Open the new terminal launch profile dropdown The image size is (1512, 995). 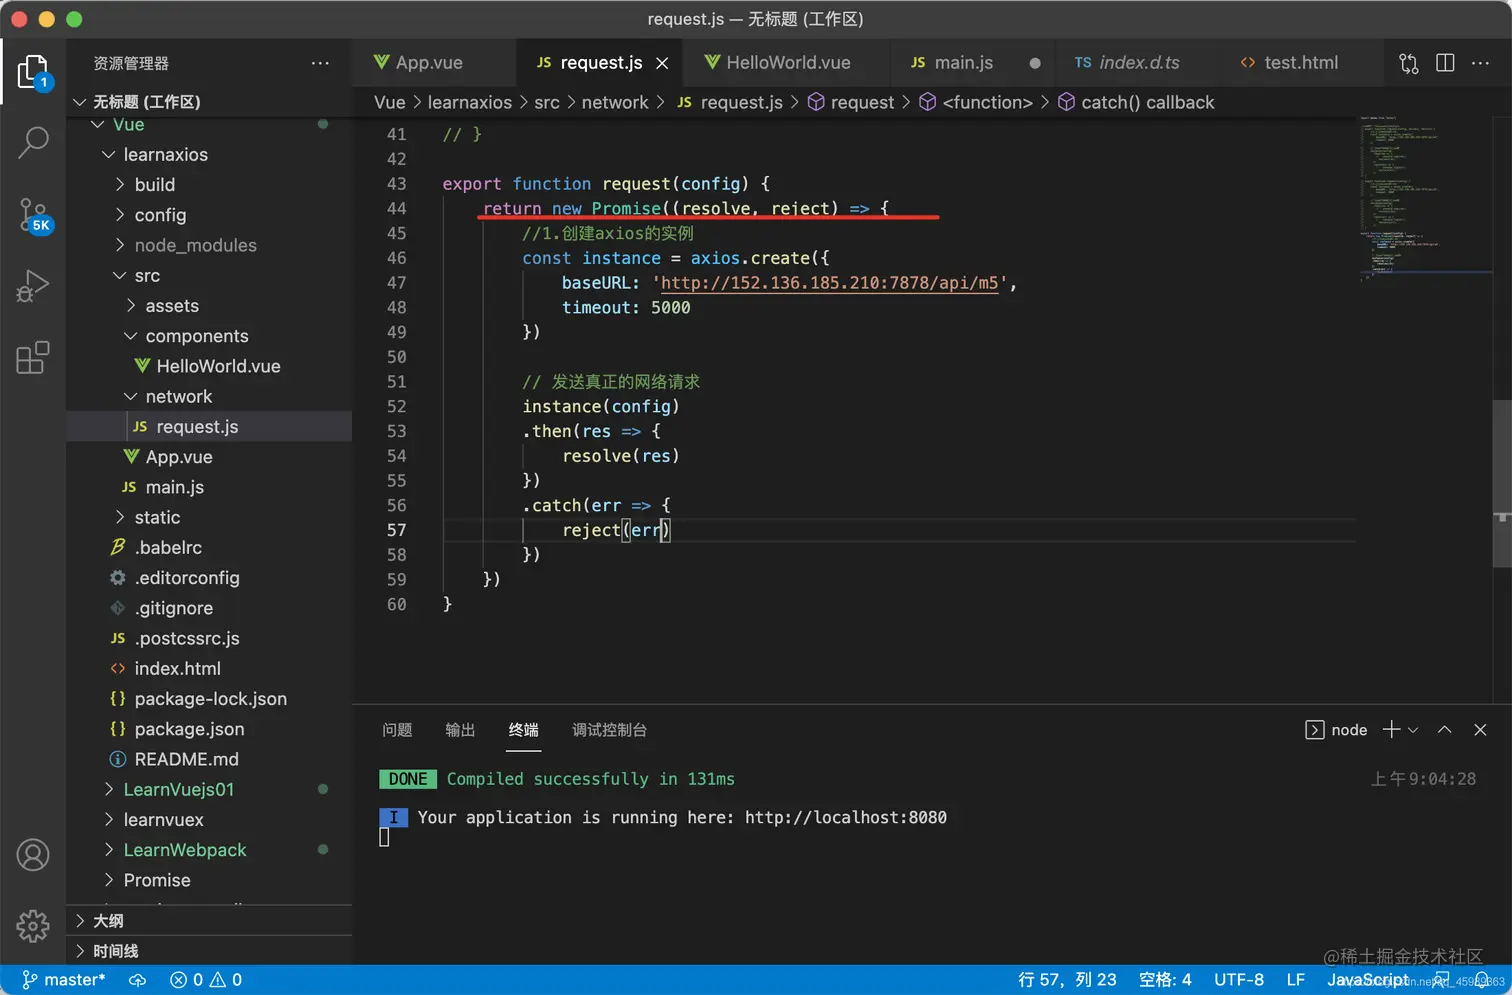click(1413, 730)
